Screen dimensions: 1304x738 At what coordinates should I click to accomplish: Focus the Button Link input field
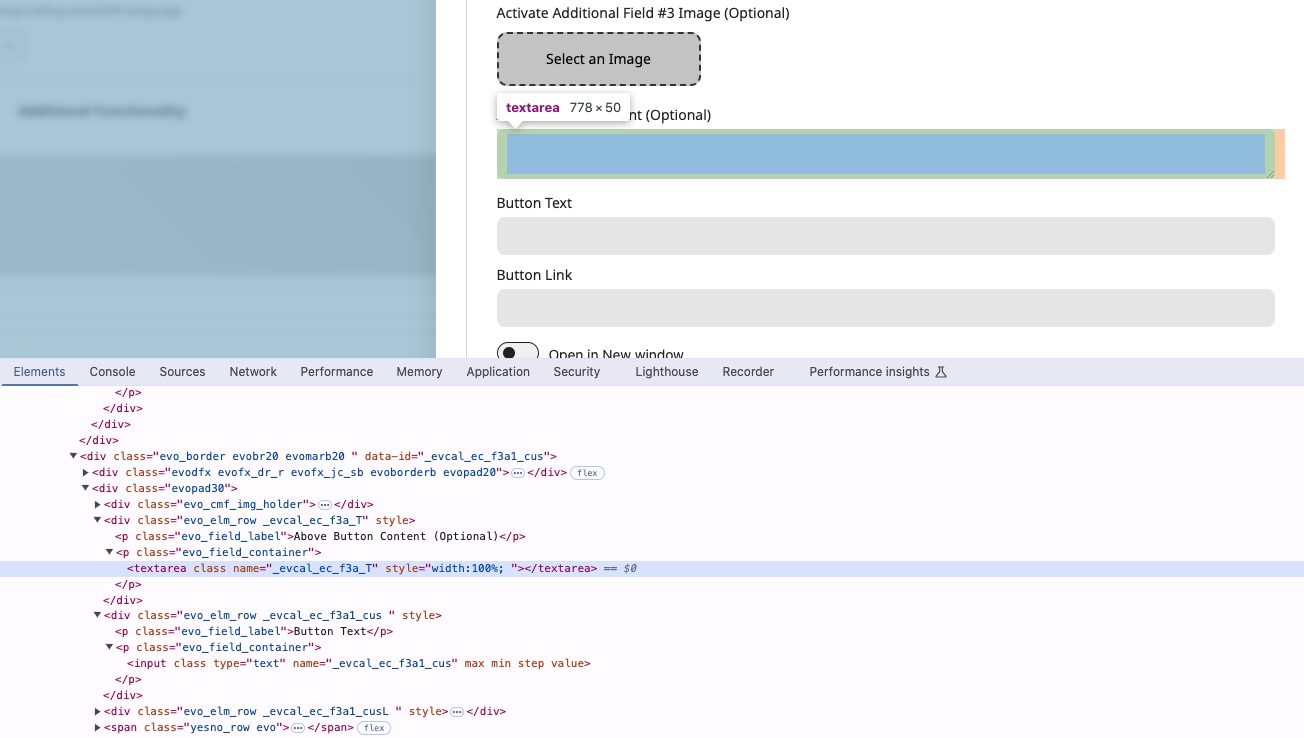[x=886, y=308]
